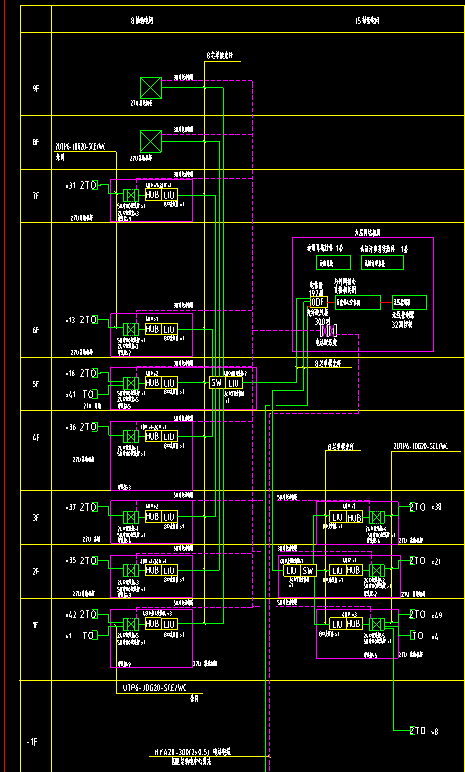The height and width of the screenshot is (772, 465).
Task: Click the HUB box on the 7F row
Action: [x=153, y=195]
